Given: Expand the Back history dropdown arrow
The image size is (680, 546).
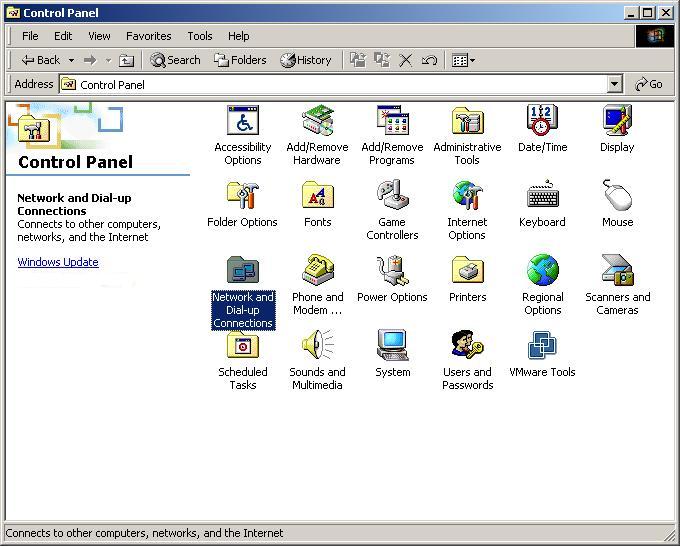Looking at the screenshot, I should point(72,60).
